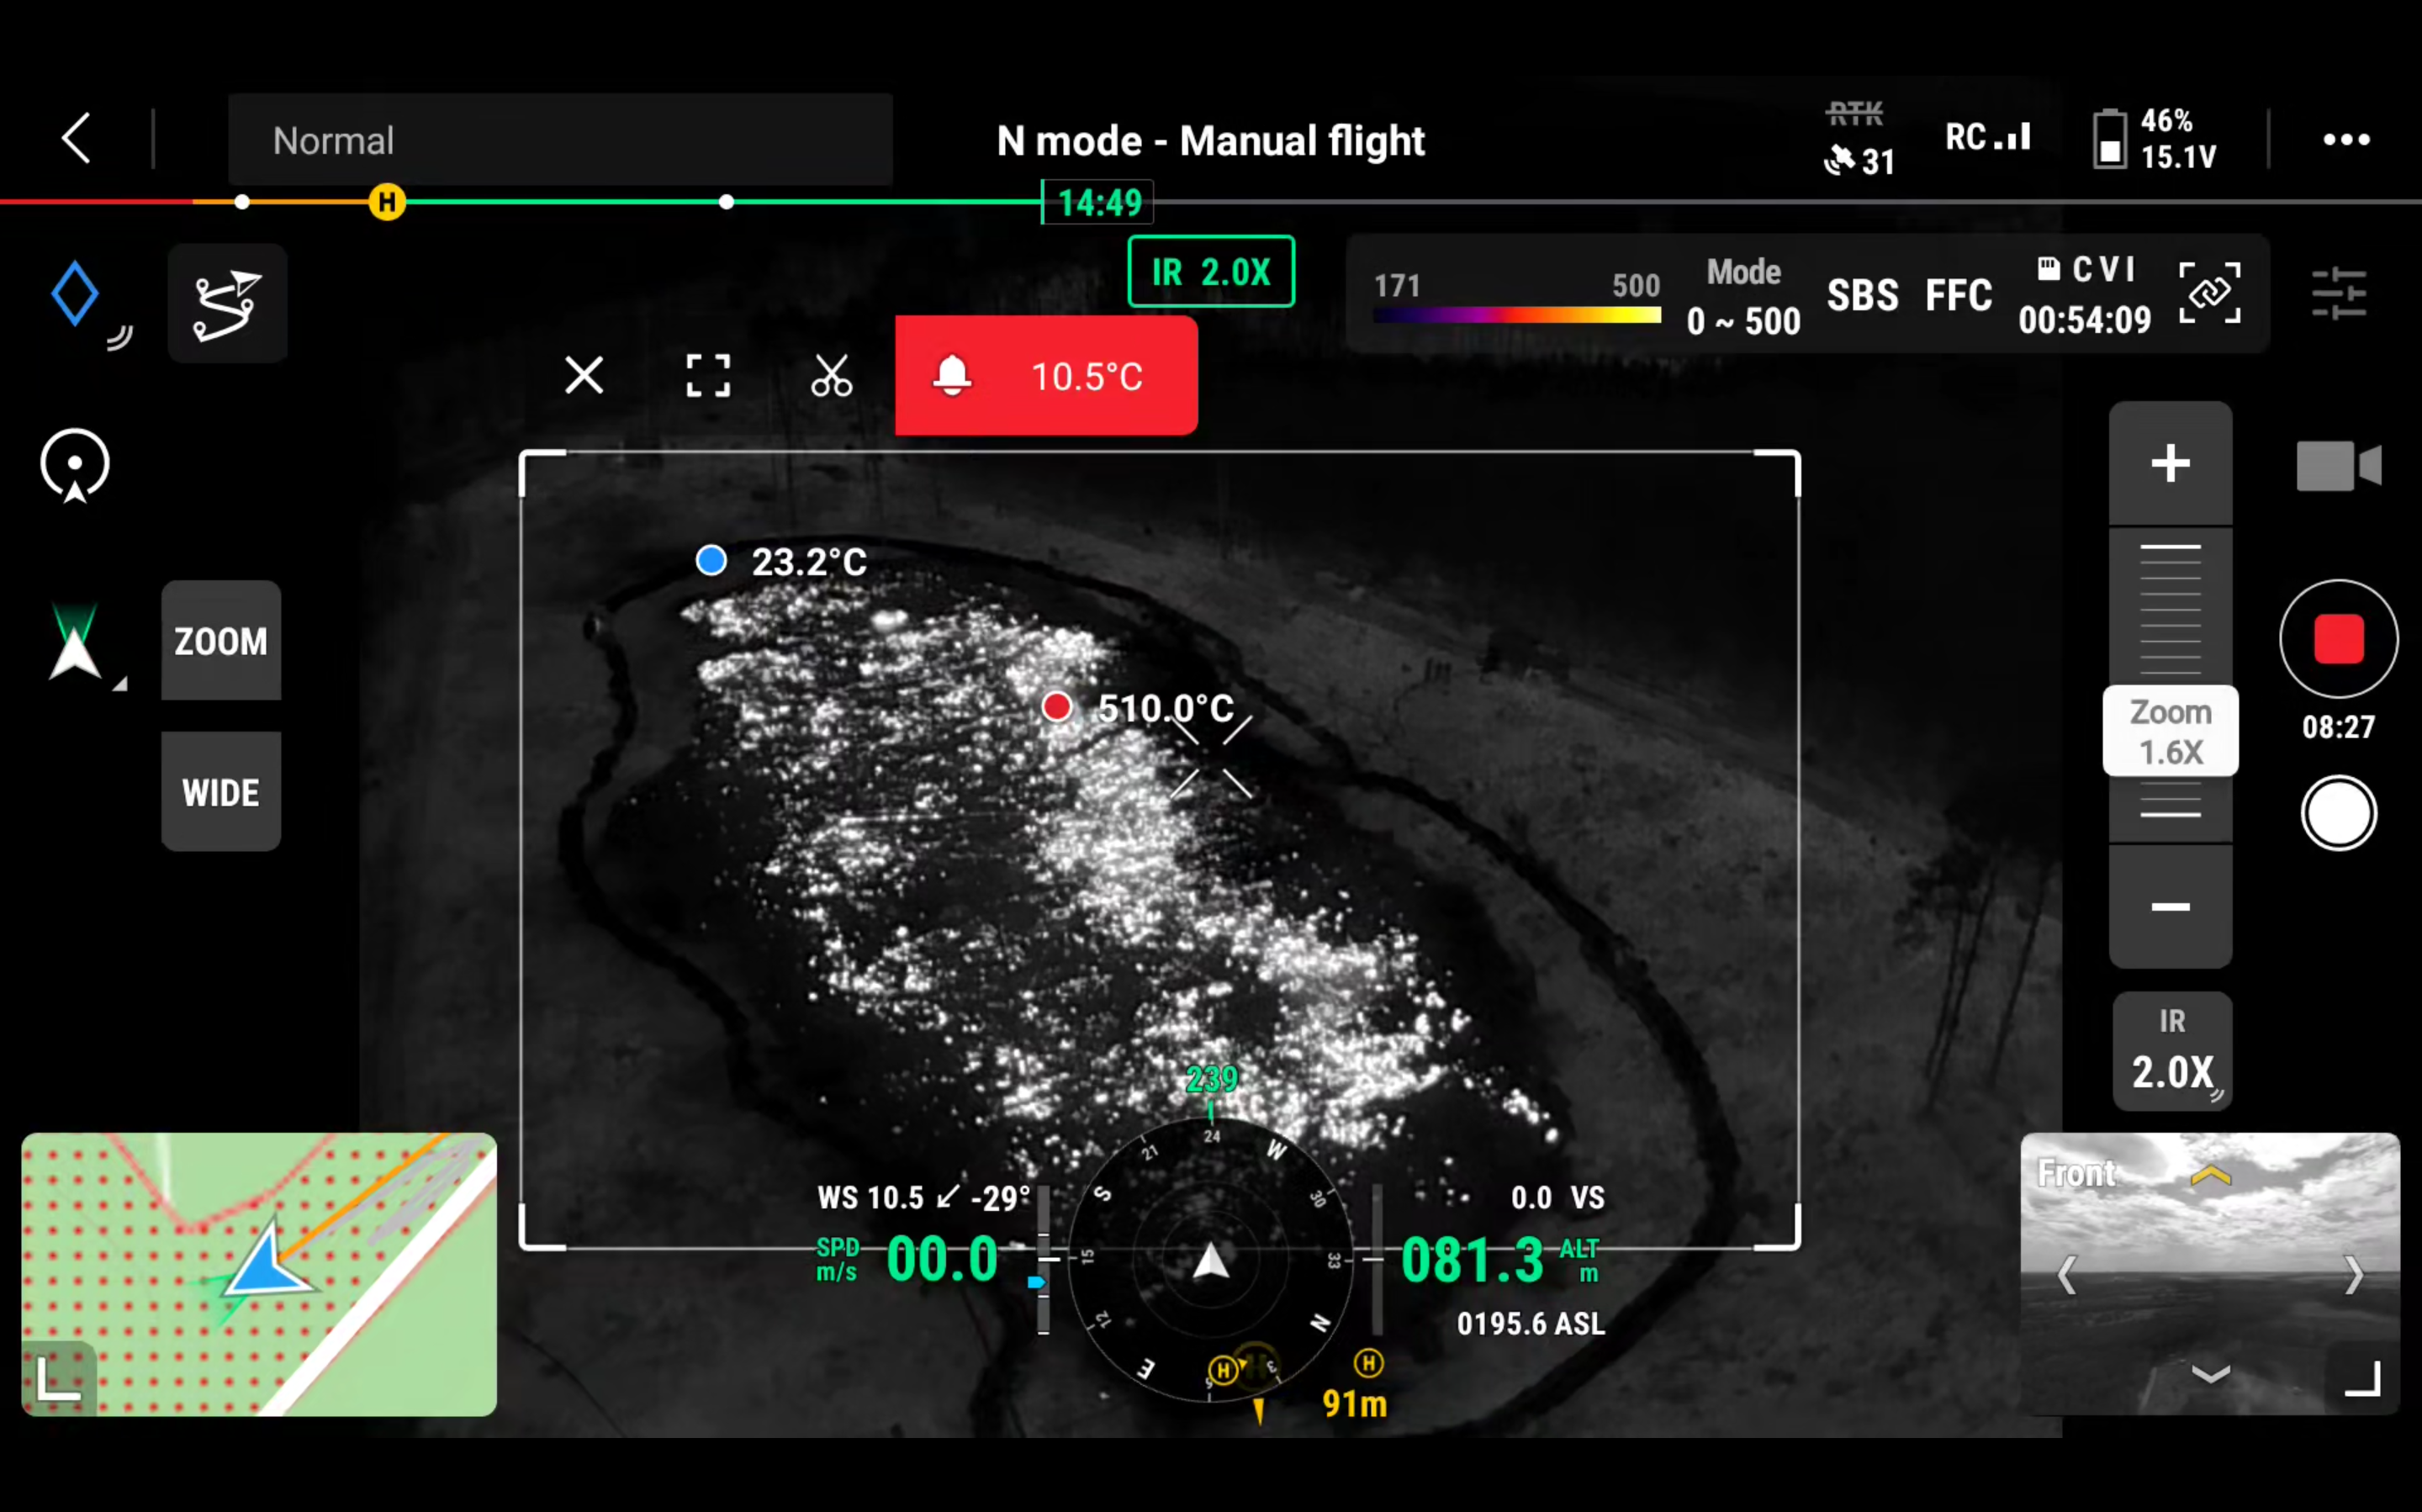
Task: Switch to WIDE camera view
Action: point(221,792)
